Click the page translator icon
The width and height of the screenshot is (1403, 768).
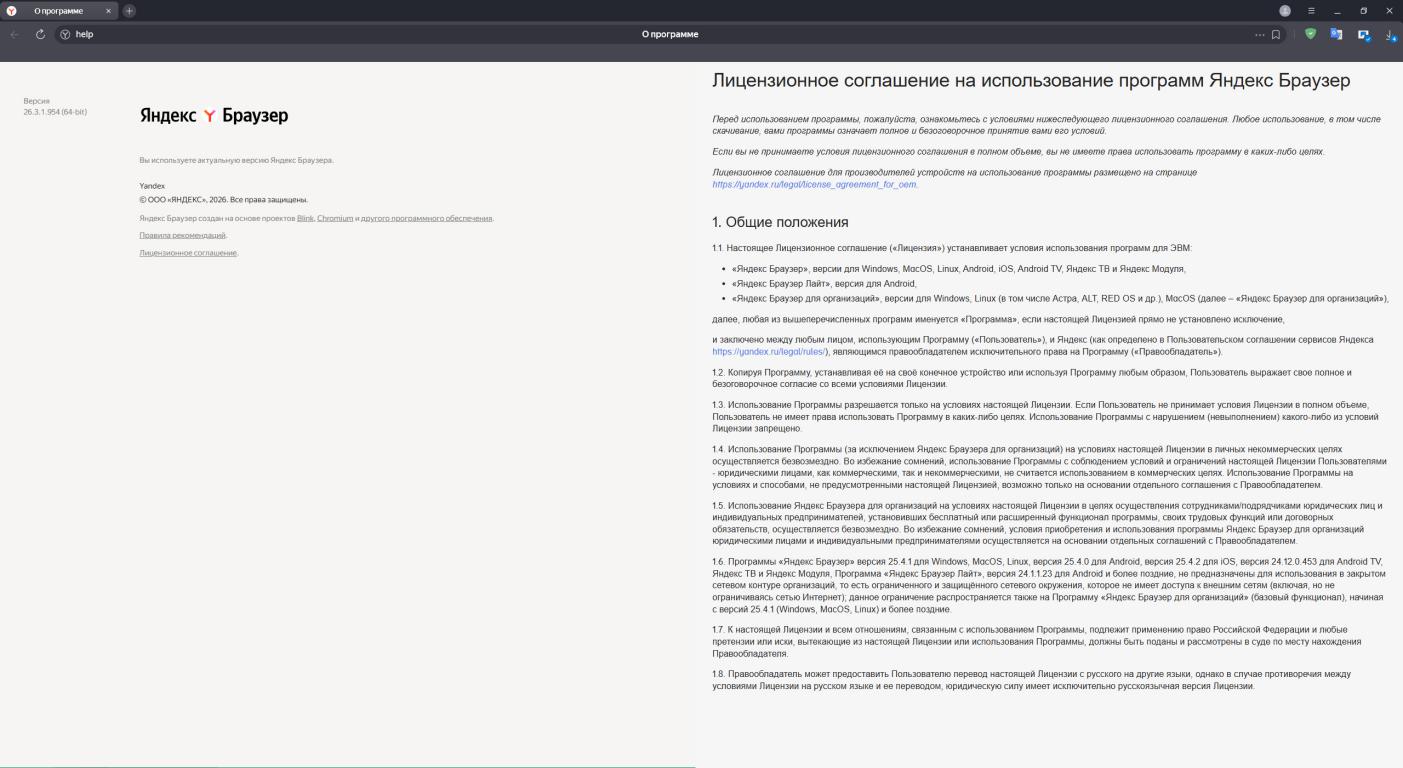[1336, 34]
